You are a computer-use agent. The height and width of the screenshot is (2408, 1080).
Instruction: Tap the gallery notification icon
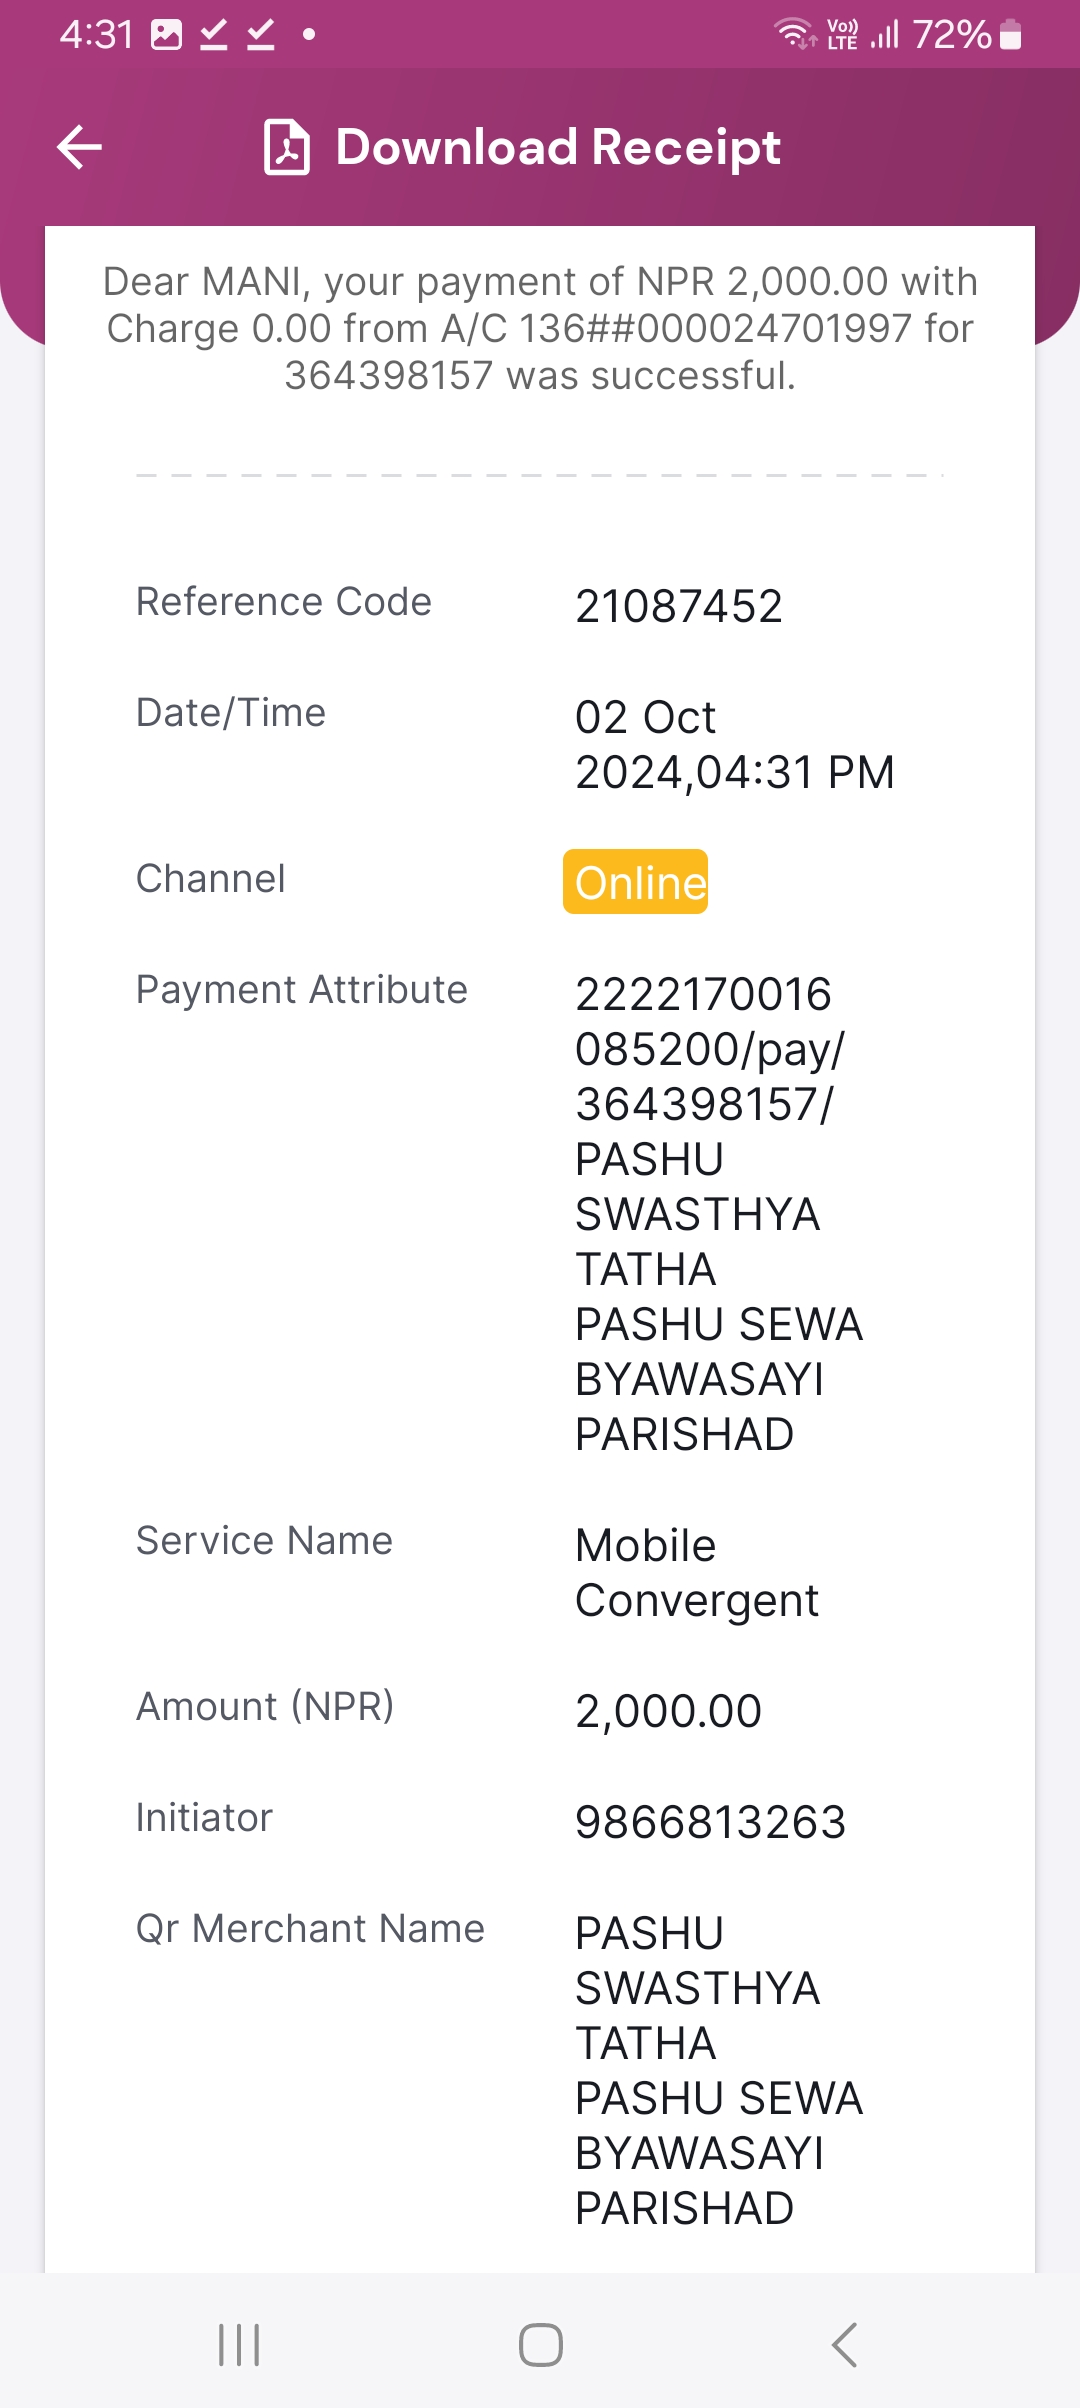point(166,35)
